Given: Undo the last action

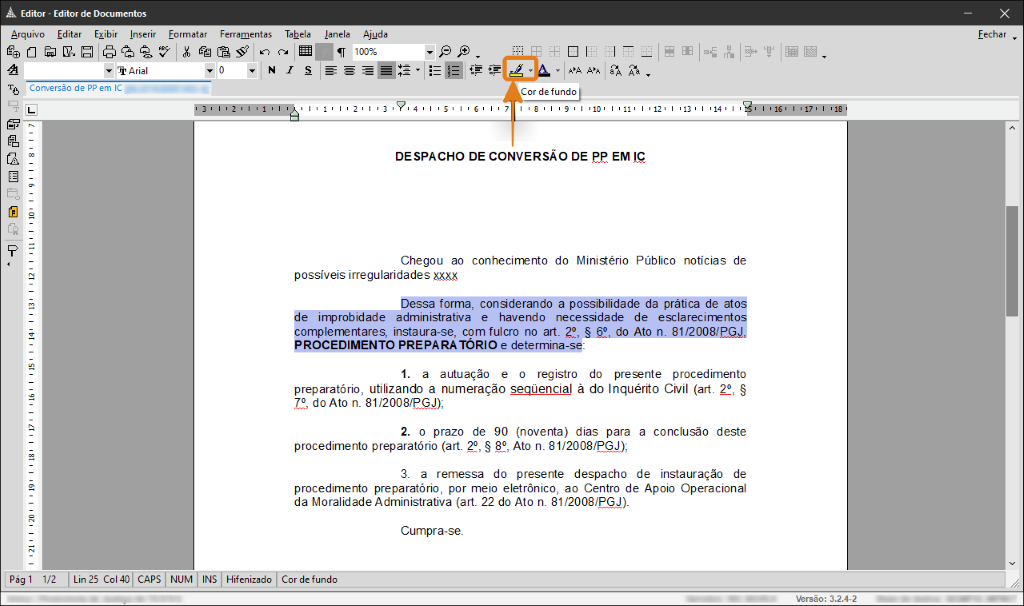Looking at the screenshot, I should pyautogui.click(x=264, y=52).
